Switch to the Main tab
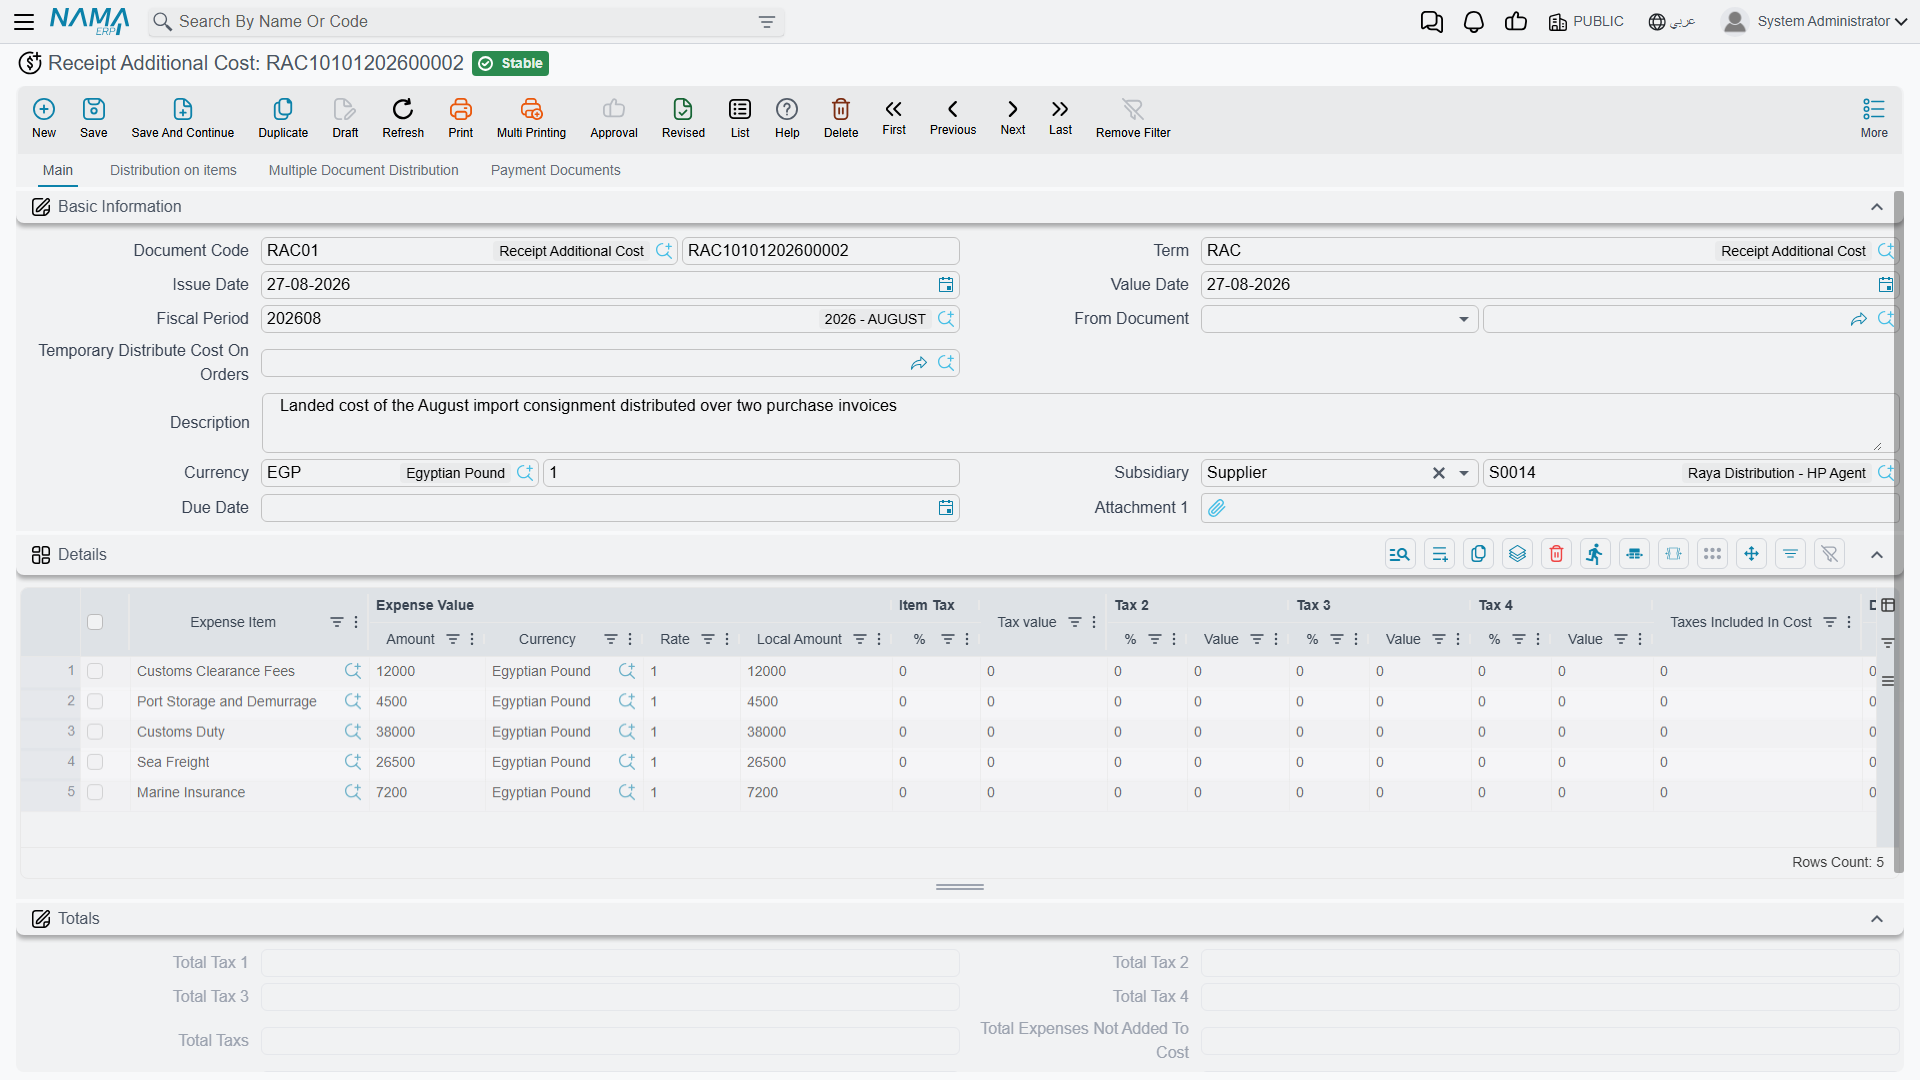Screen dimensions: 1920x1080 click(x=58, y=171)
